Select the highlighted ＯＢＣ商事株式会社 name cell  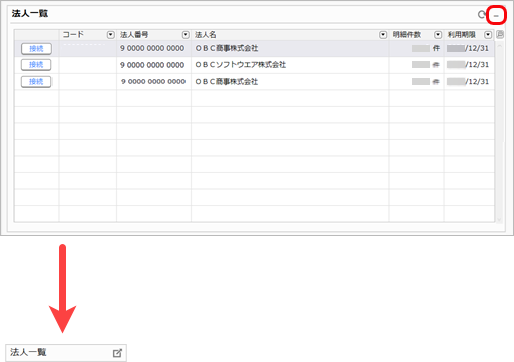pos(290,49)
